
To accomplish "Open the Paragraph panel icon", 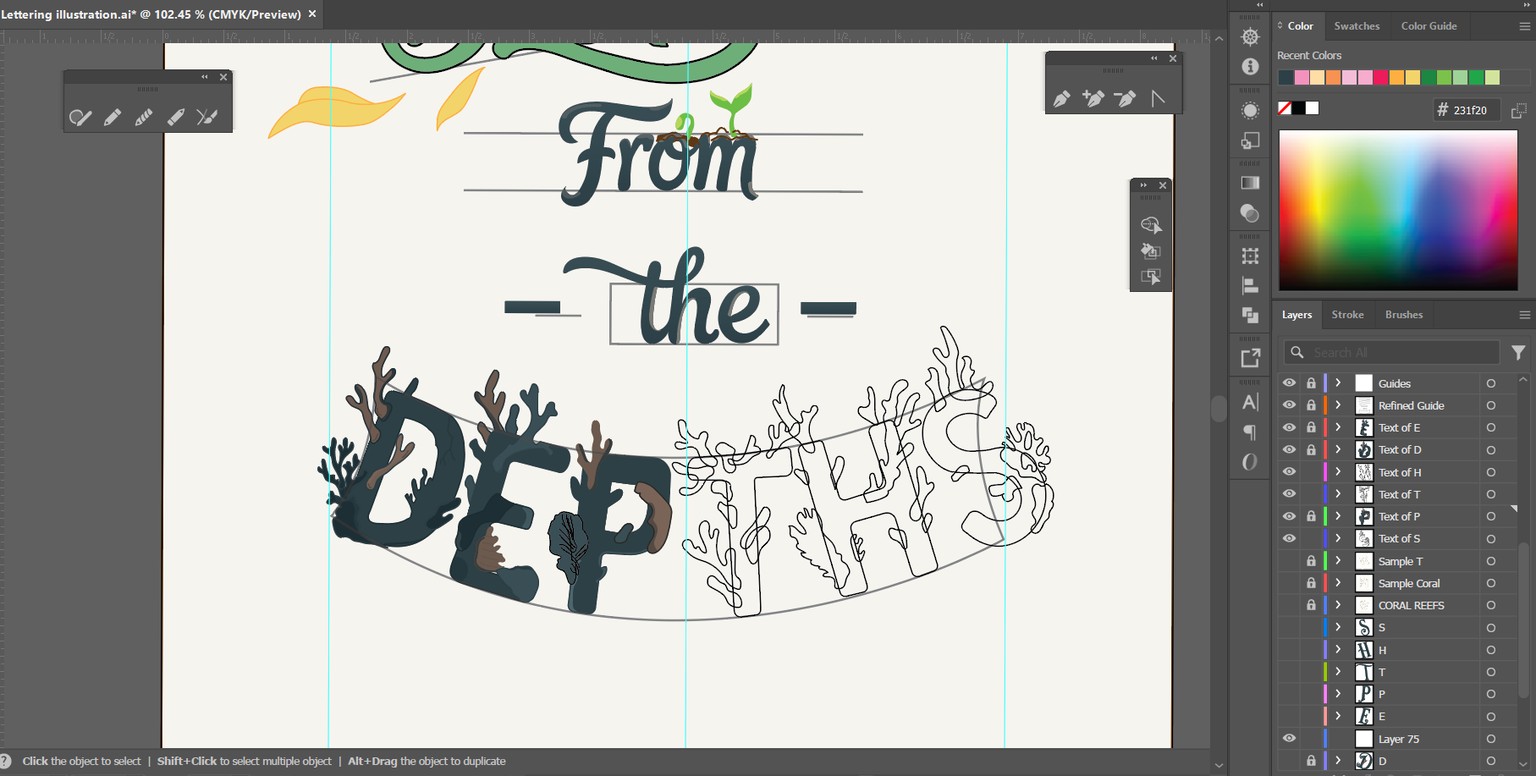I will coord(1250,432).
